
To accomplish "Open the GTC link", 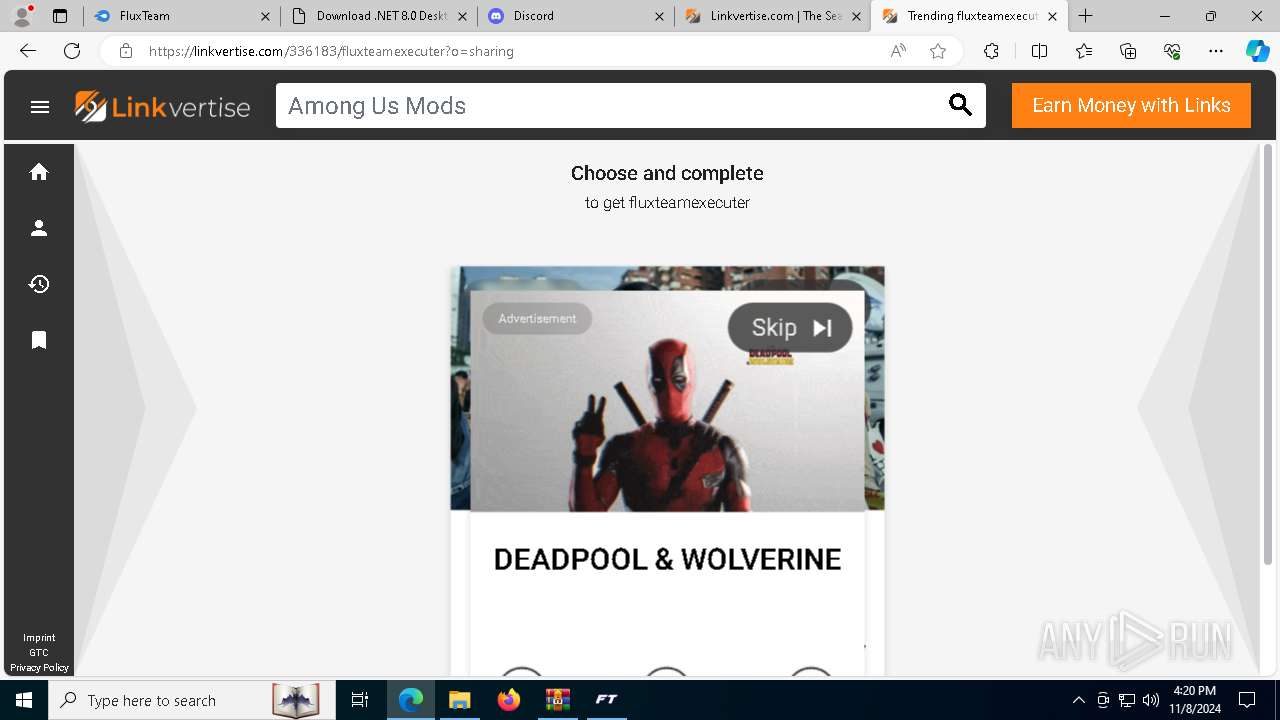I will tap(39, 653).
